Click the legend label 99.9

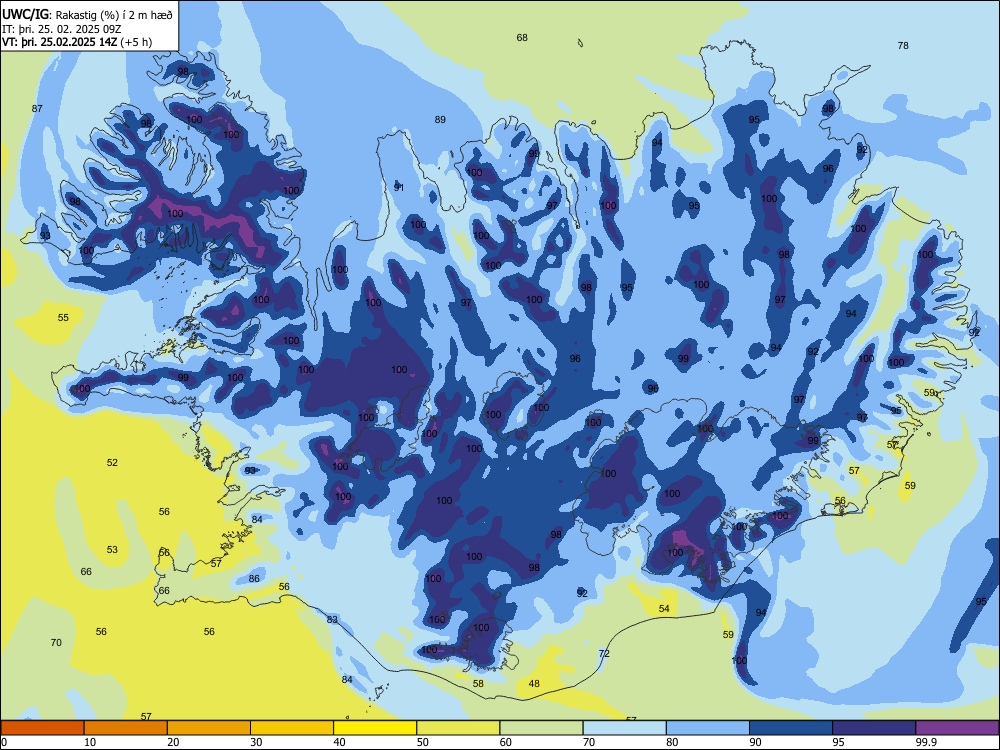click(926, 742)
